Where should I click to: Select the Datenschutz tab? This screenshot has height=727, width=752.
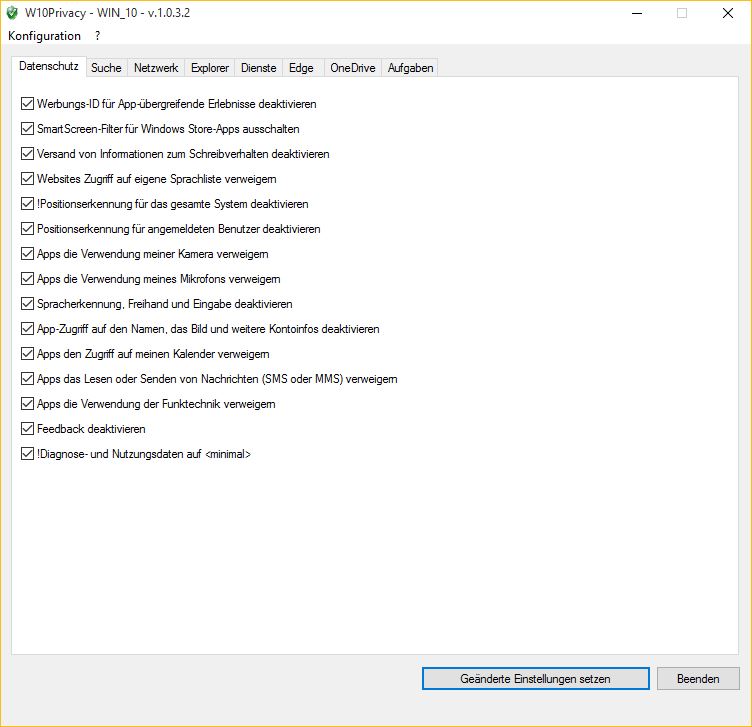(x=48, y=66)
